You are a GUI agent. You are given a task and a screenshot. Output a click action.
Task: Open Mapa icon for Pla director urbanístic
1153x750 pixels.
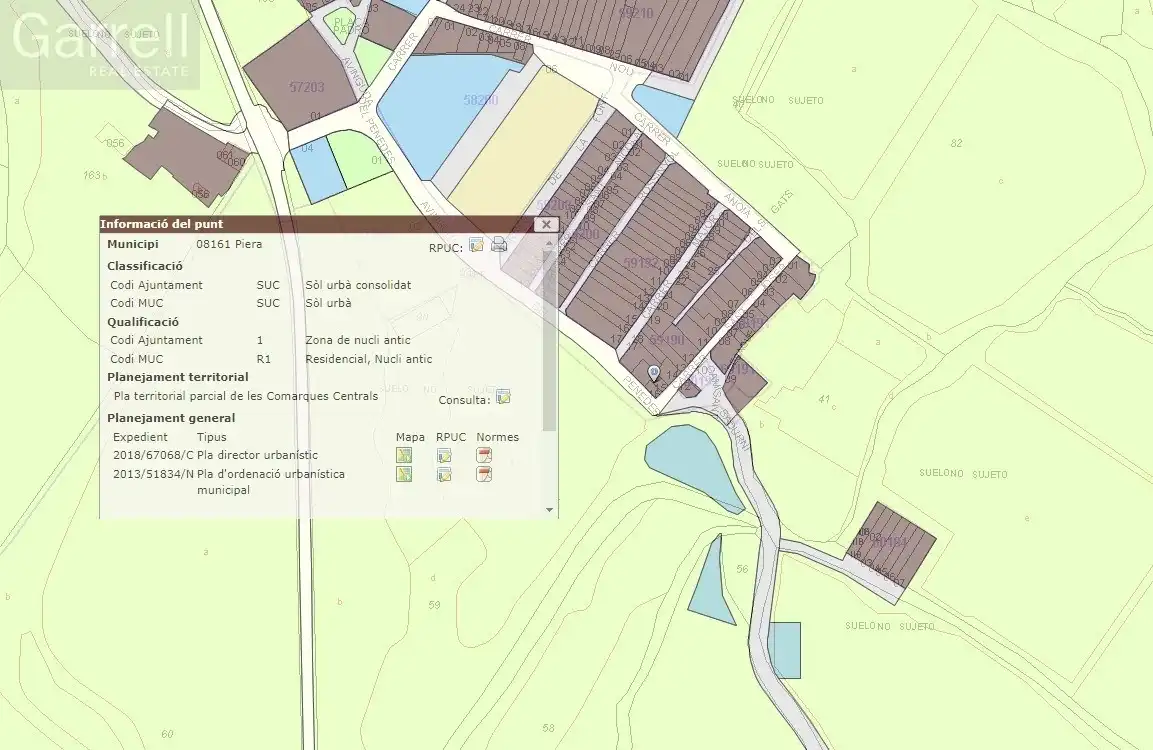(404, 455)
